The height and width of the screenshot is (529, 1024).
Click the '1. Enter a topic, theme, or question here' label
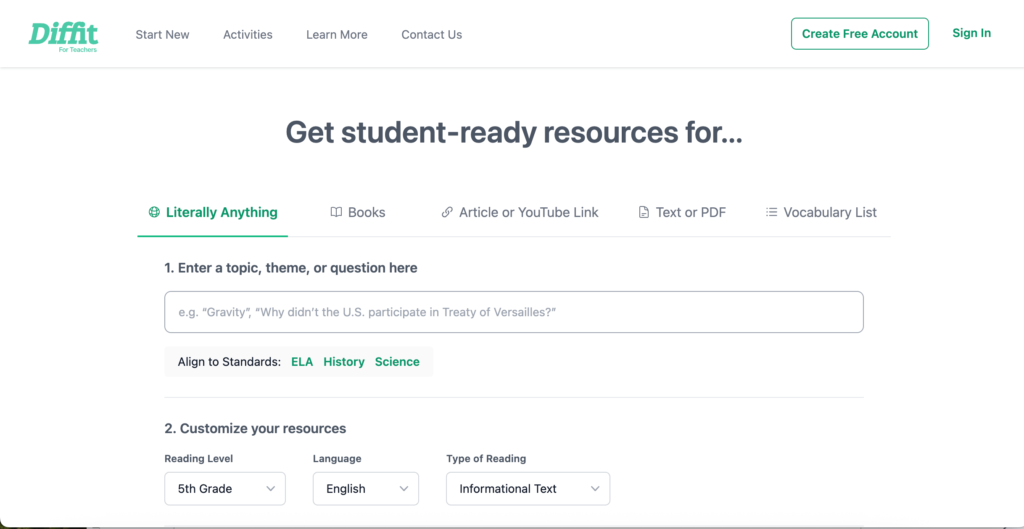coord(291,268)
